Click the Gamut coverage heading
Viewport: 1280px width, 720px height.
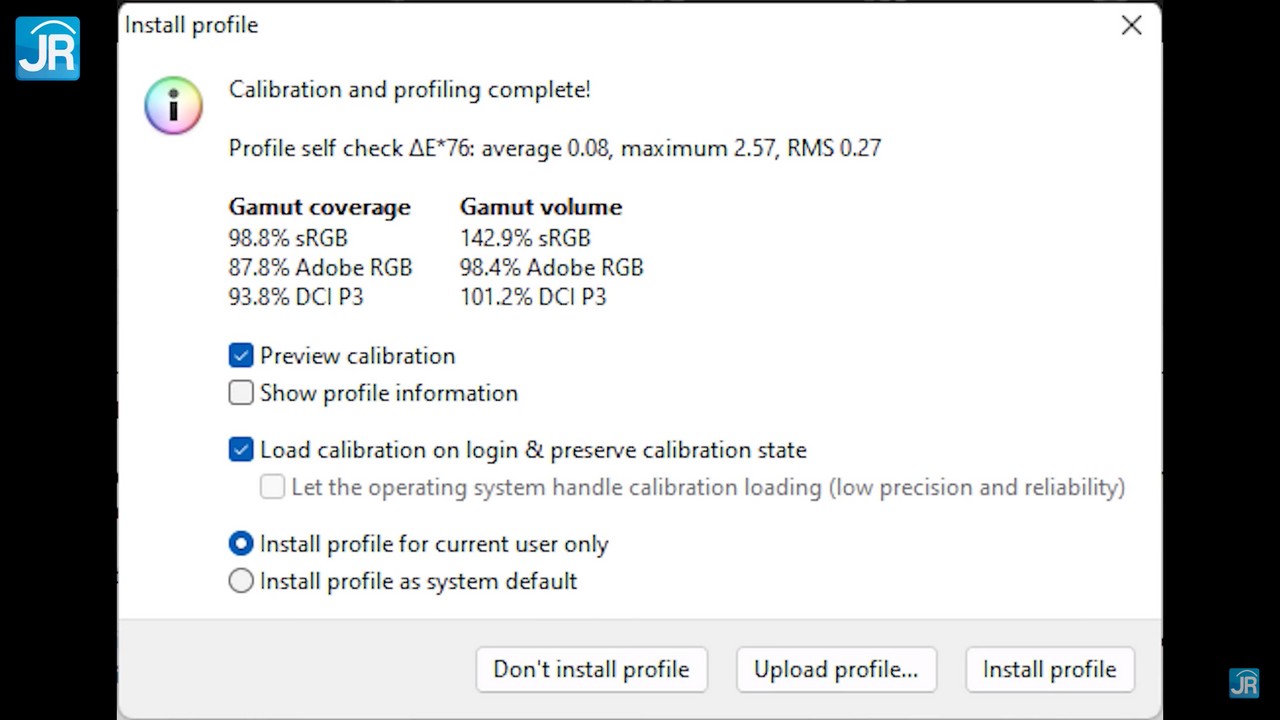[x=319, y=207]
